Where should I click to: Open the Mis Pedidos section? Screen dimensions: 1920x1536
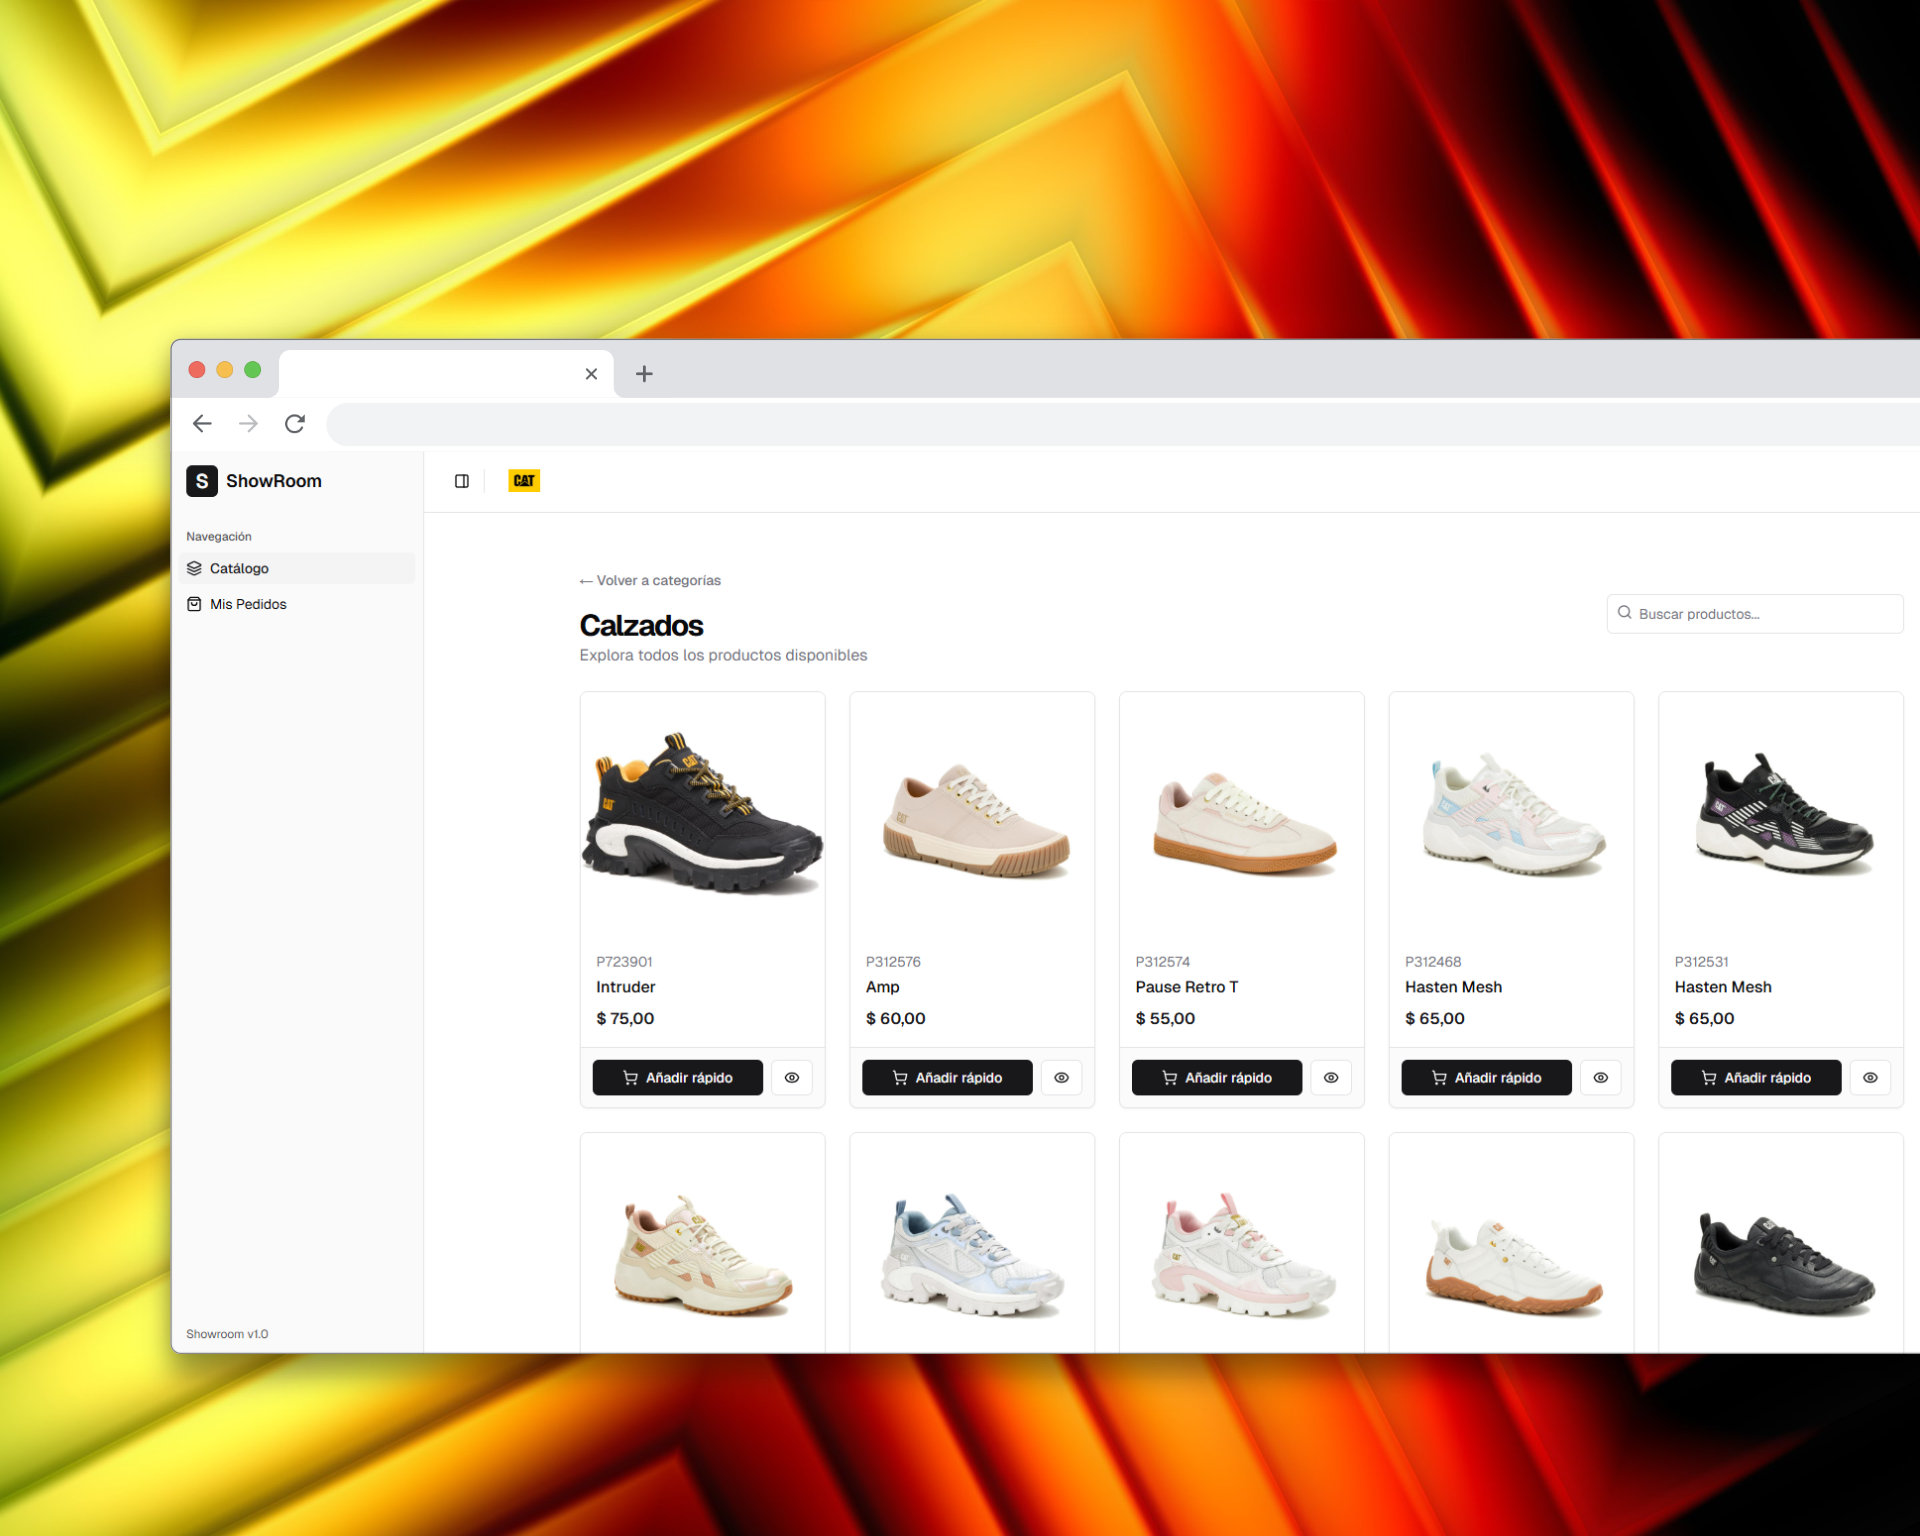248,604
